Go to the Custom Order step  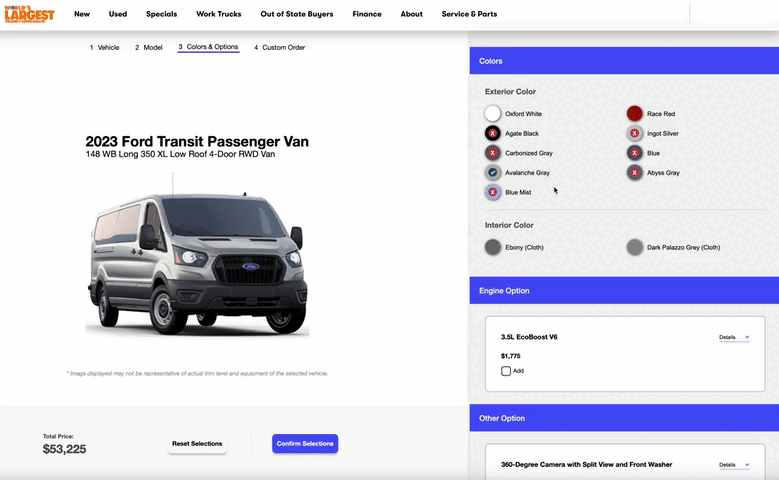click(x=279, y=47)
